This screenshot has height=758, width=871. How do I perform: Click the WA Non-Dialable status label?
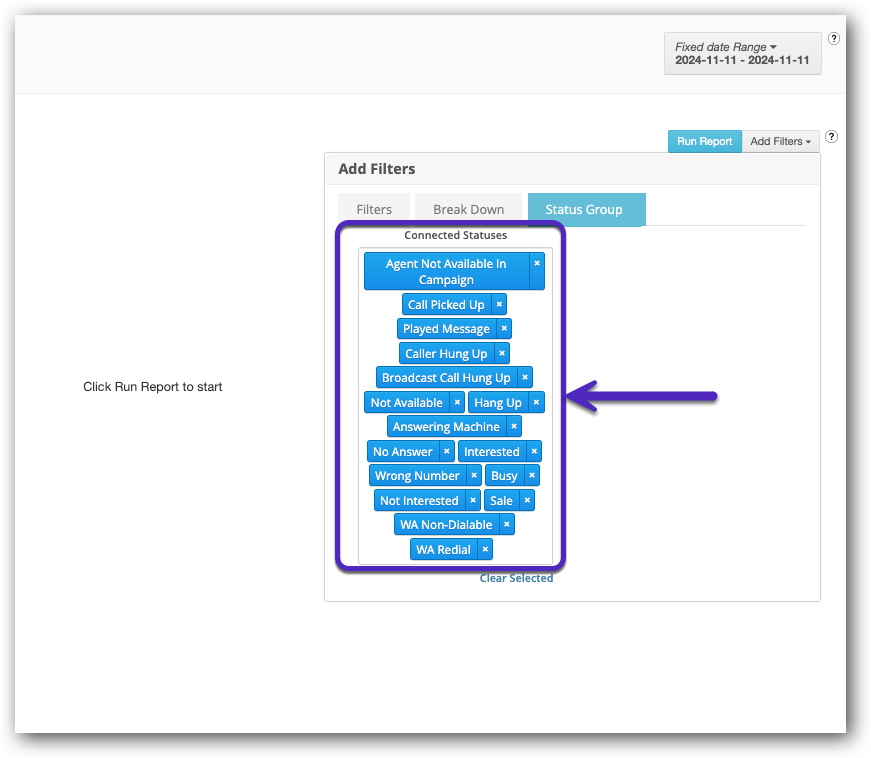coord(446,525)
